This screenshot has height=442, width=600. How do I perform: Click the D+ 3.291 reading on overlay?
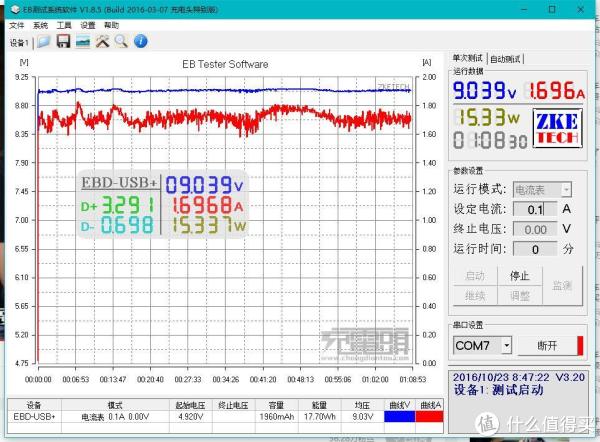[x=117, y=205]
